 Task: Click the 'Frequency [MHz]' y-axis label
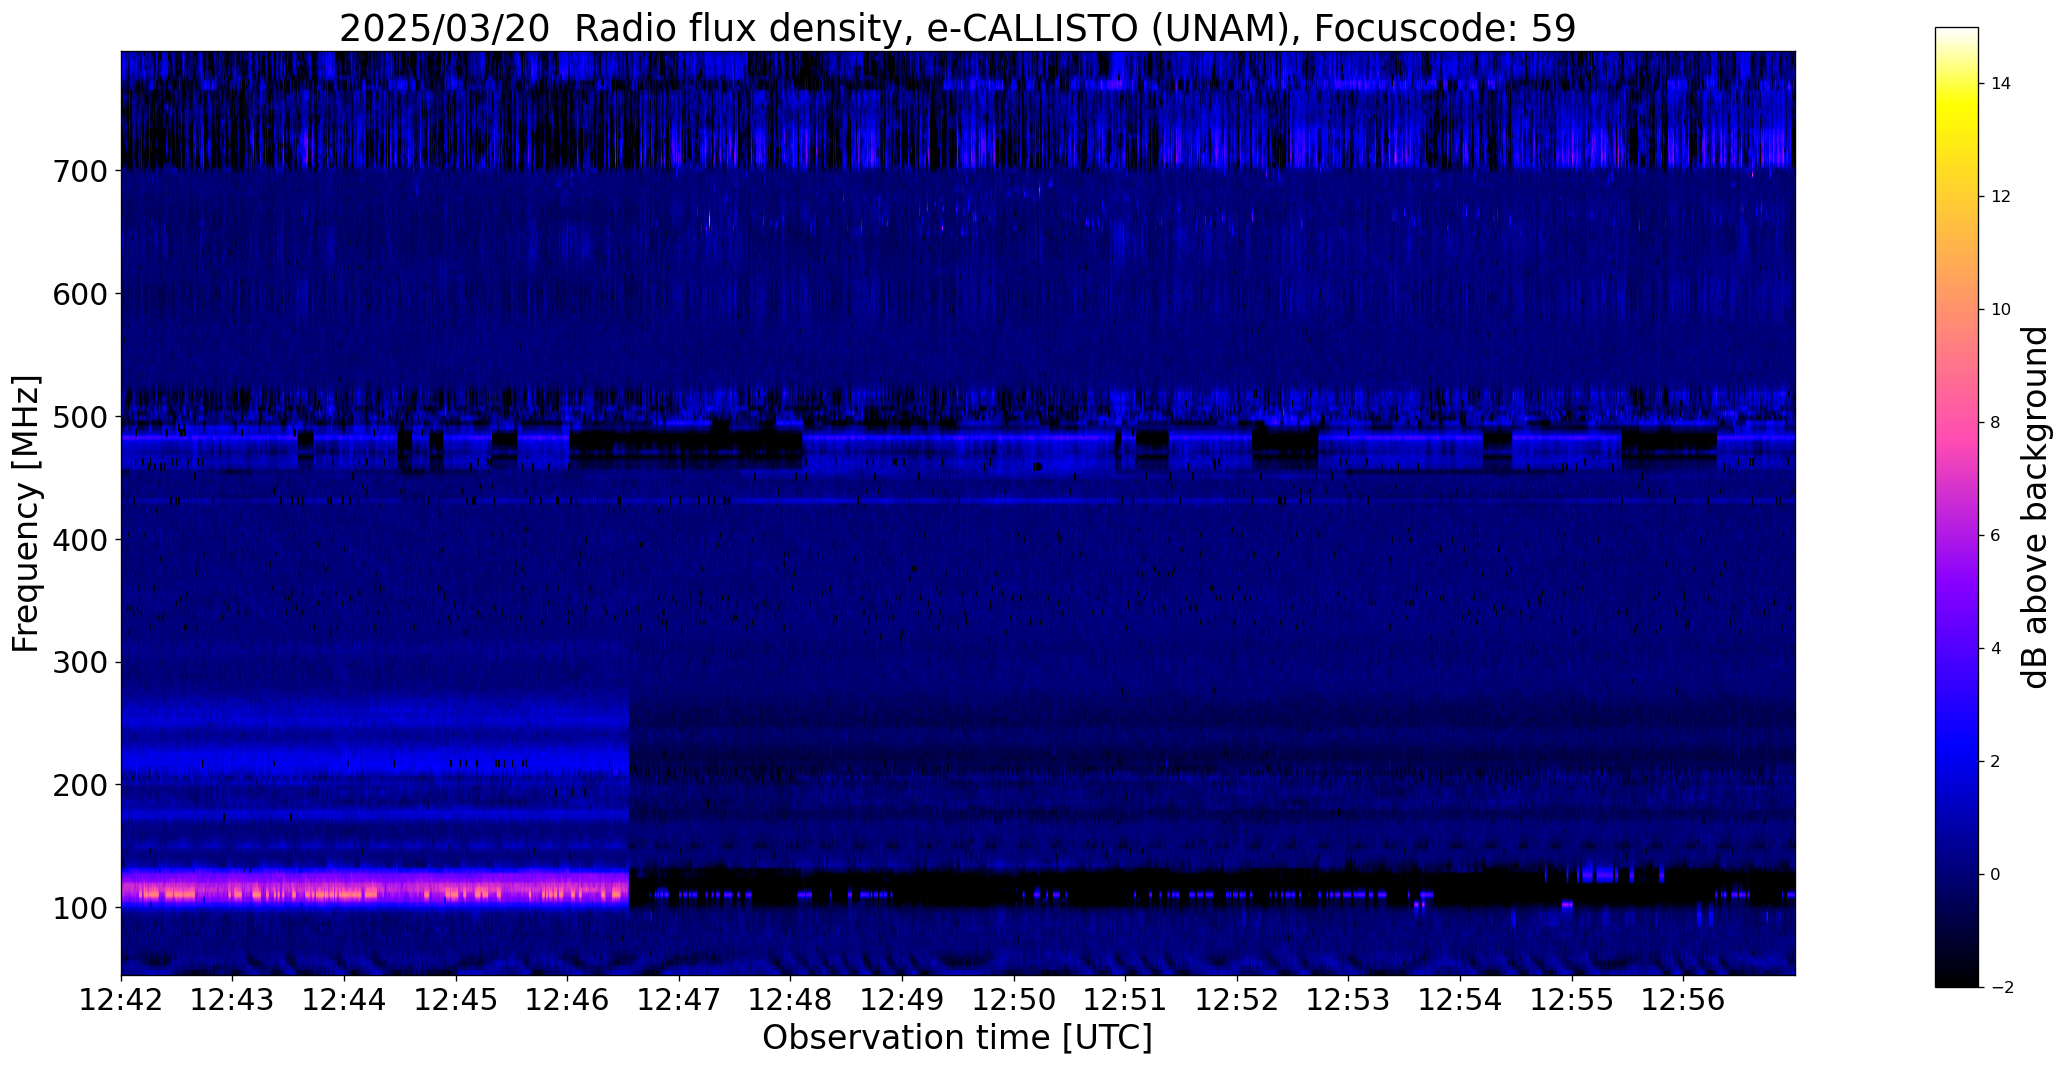[26, 513]
